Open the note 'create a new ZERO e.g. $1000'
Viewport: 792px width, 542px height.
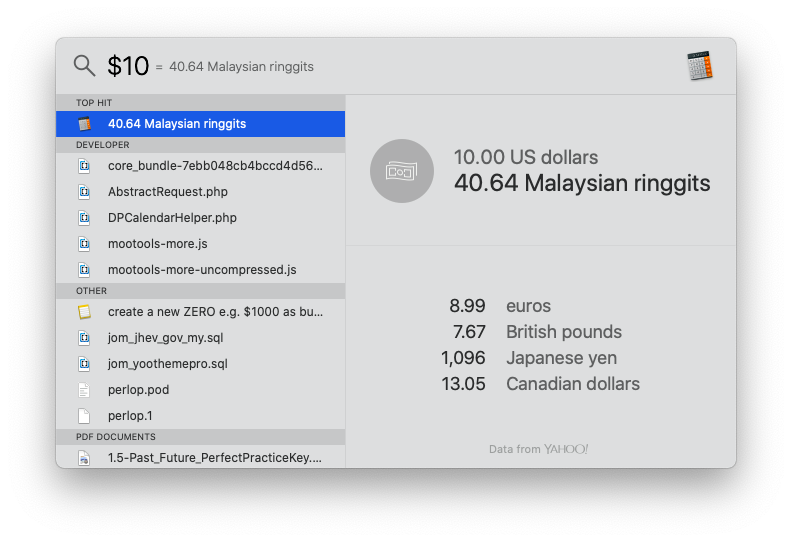coord(201,312)
